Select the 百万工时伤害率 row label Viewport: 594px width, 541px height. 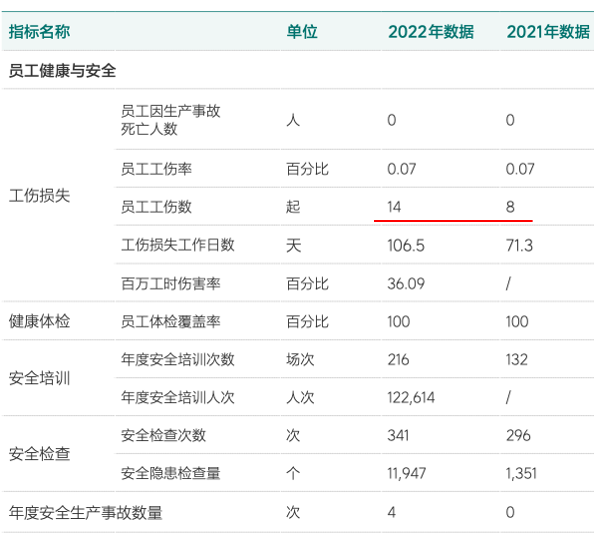point(170,283)
